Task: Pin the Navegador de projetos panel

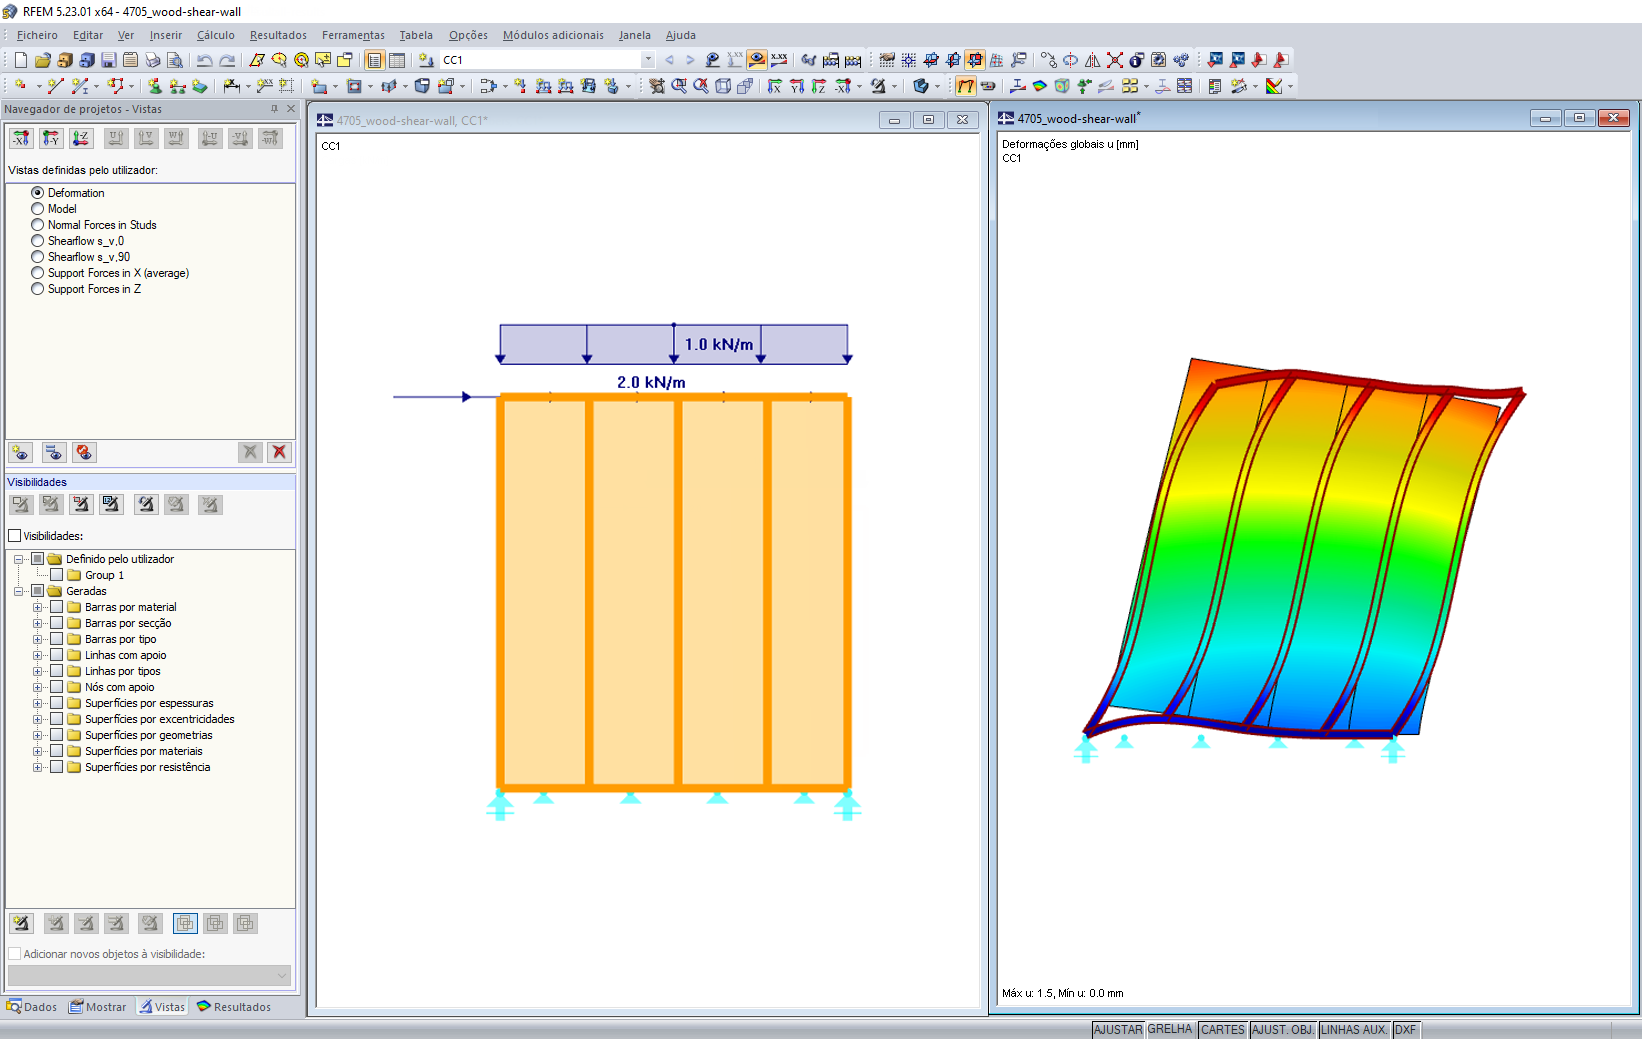Action: [x=274, y=109]
